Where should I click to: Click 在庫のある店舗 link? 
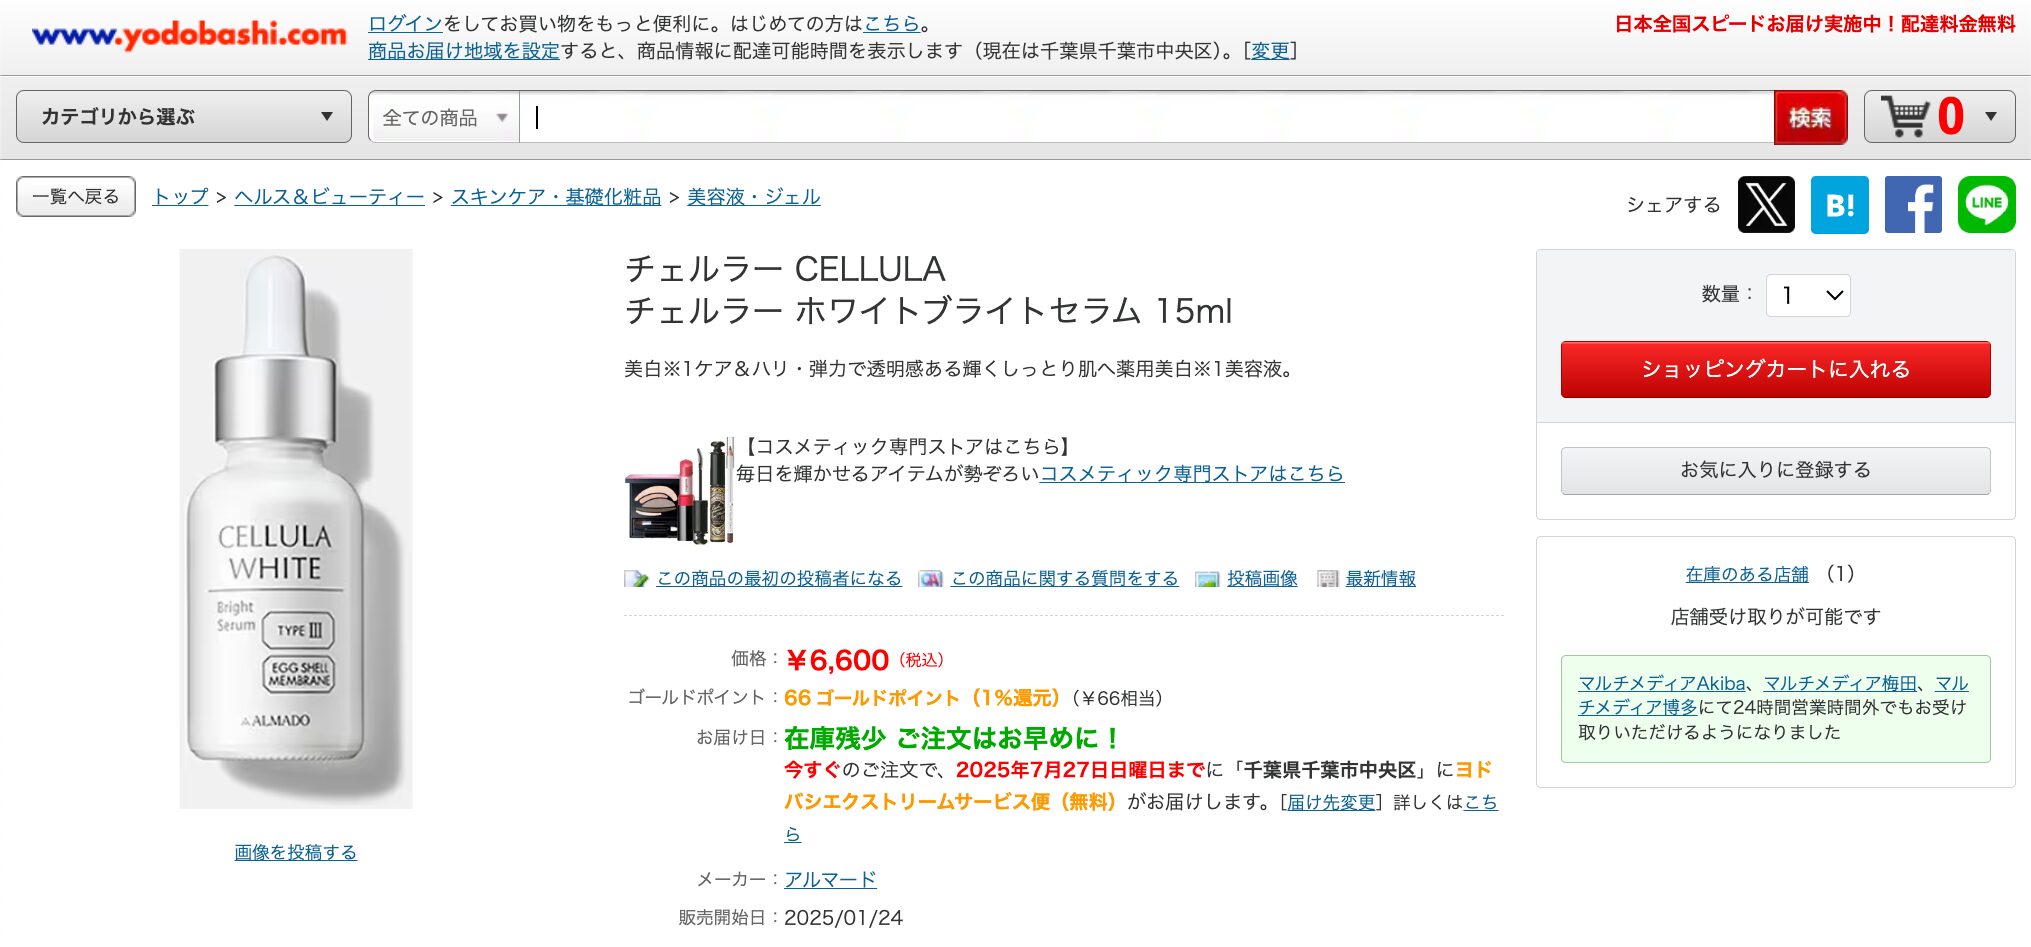1747,575
